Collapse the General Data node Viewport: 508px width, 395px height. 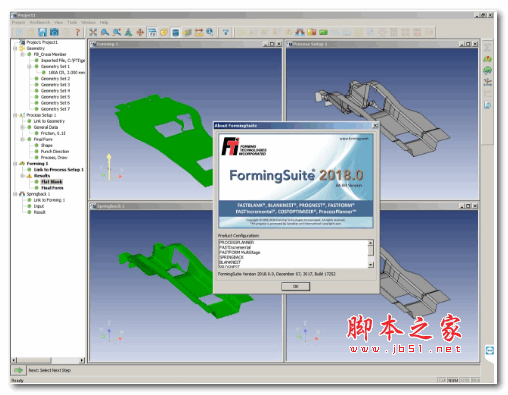click(x=22, y=127)
